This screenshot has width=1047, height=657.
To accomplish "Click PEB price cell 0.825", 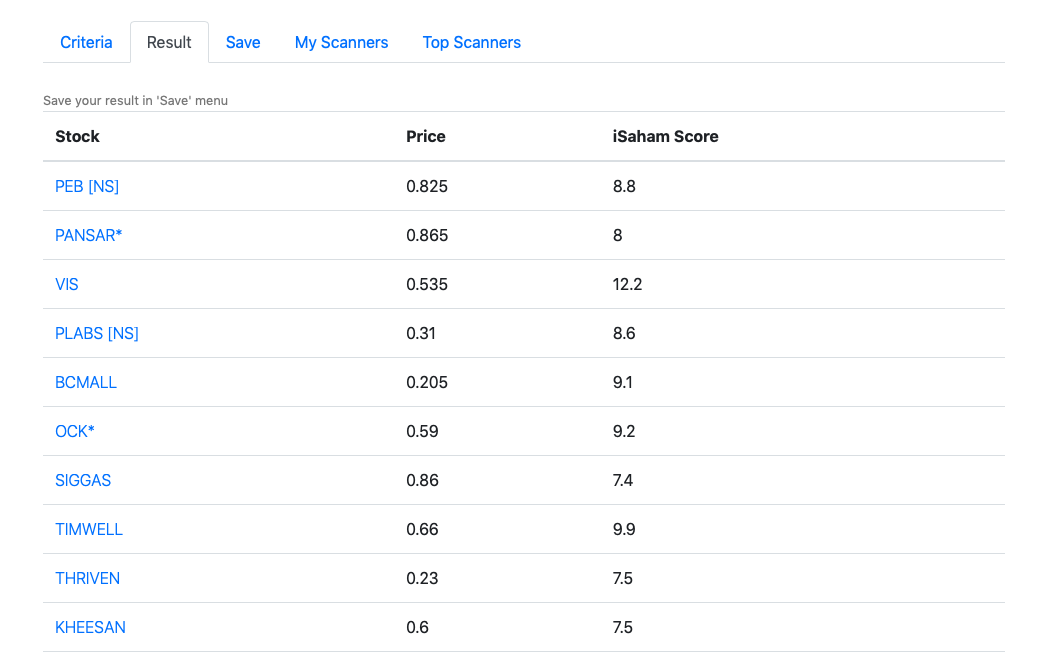I will tap(427, 186).
